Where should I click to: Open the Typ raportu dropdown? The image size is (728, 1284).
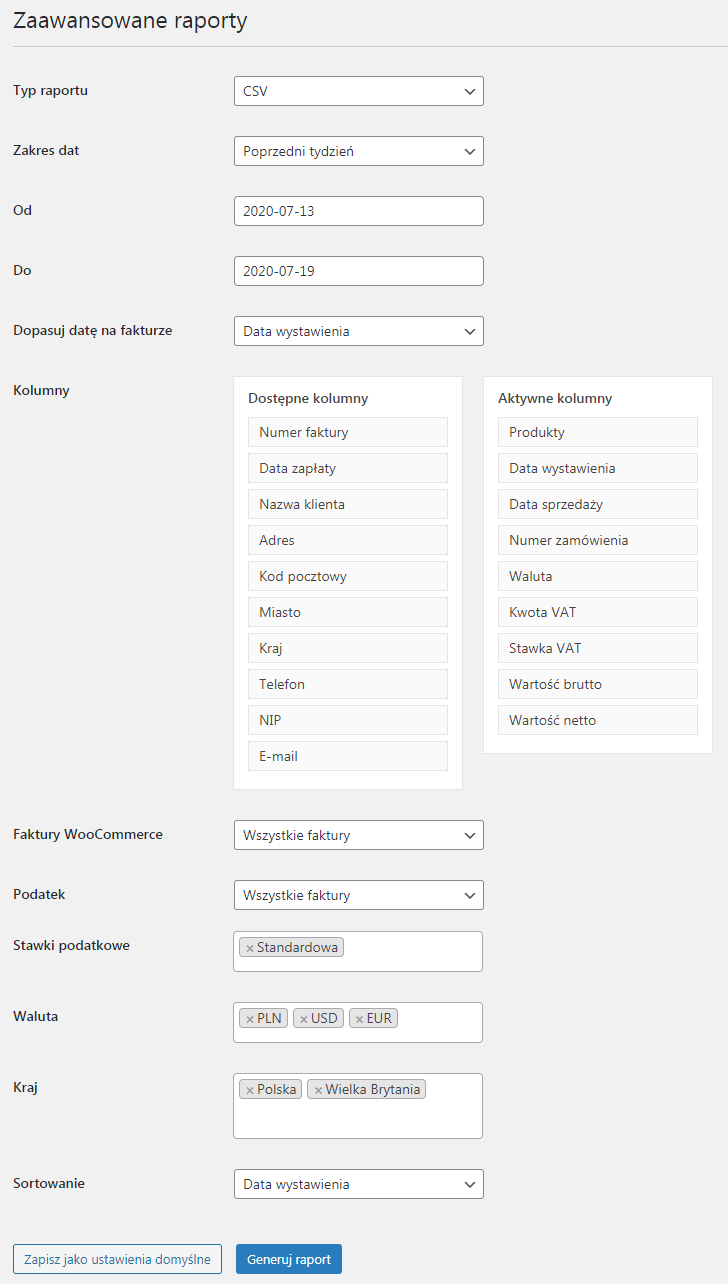(359, 91)
